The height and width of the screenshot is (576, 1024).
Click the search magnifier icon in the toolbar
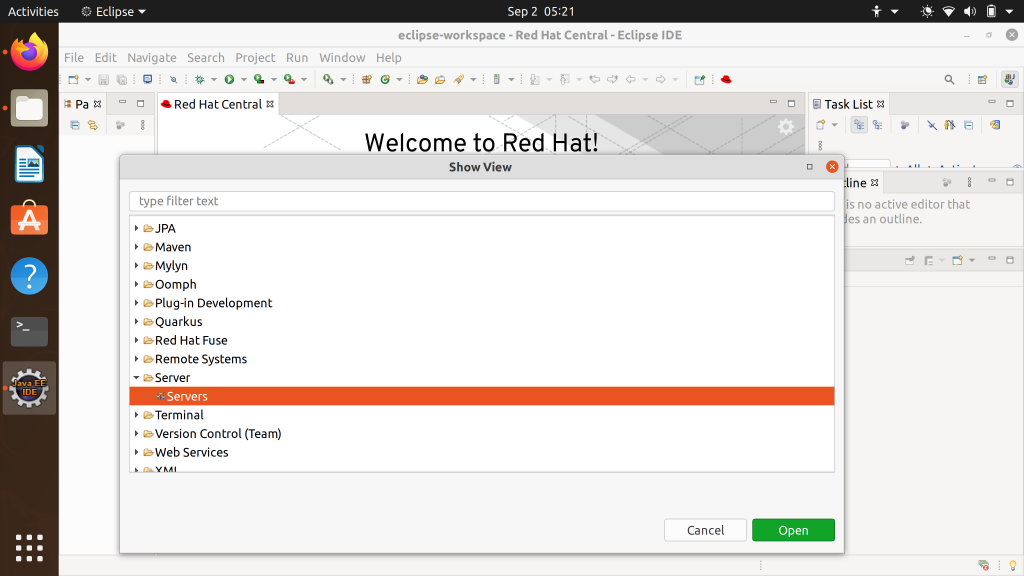(949, 79)
